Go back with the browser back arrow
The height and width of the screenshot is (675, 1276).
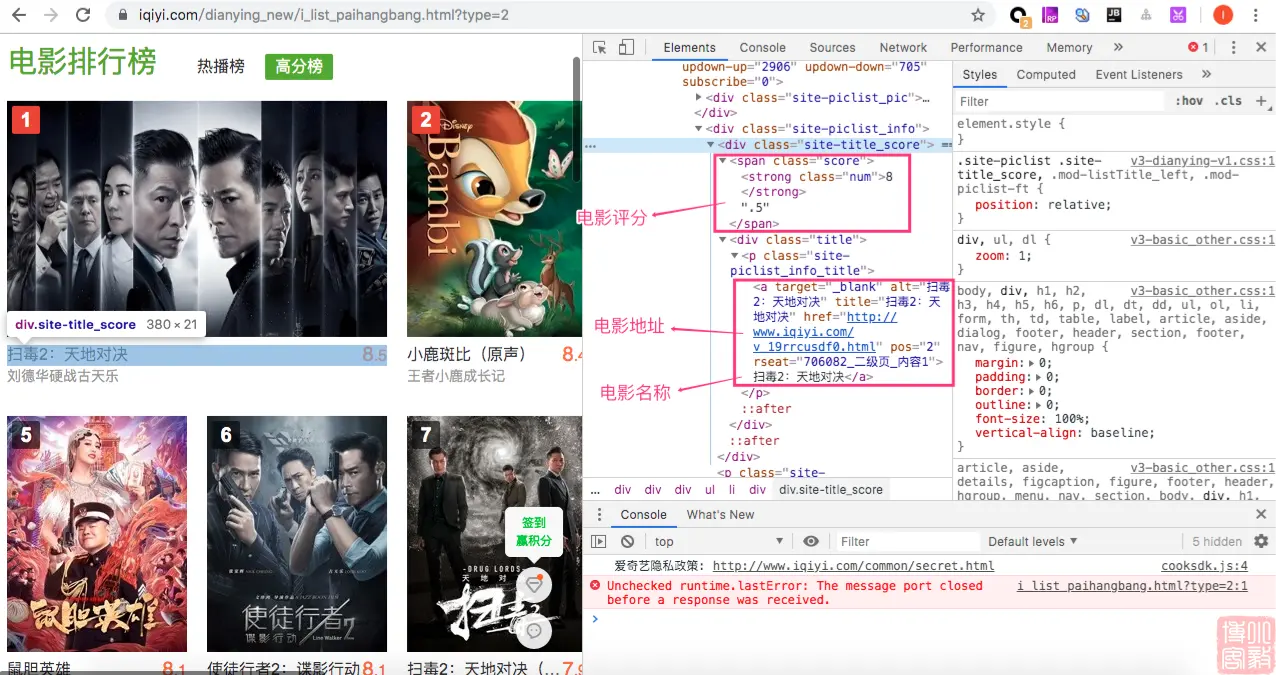pos(19,15)
